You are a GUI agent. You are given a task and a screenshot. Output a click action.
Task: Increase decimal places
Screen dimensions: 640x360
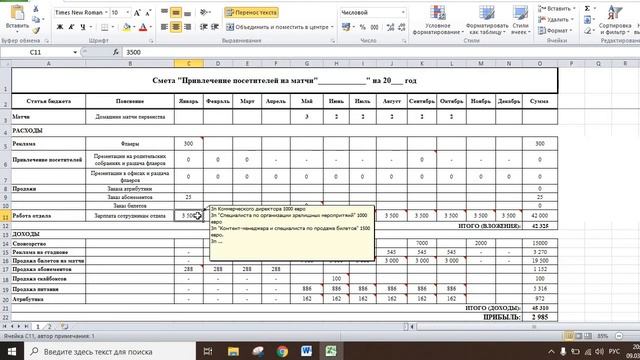pyautogui.click(x=391, y=27)
